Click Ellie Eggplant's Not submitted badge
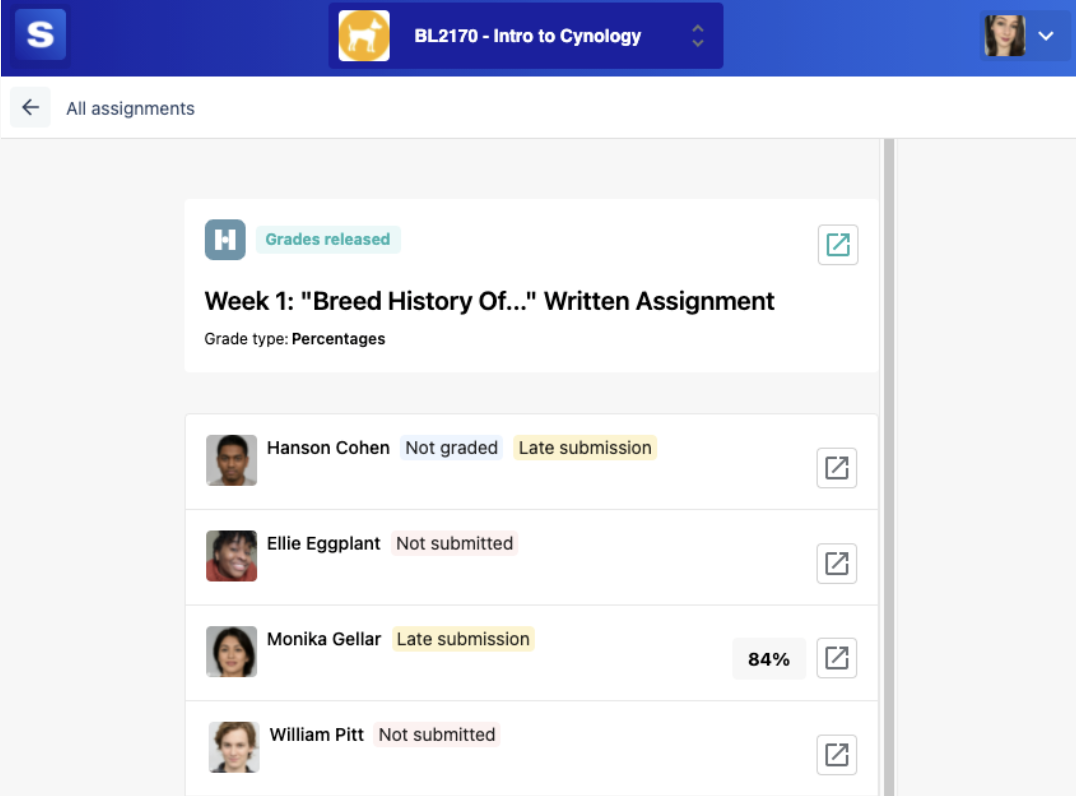Screen dimensions: 1076x796 [454, 543]
